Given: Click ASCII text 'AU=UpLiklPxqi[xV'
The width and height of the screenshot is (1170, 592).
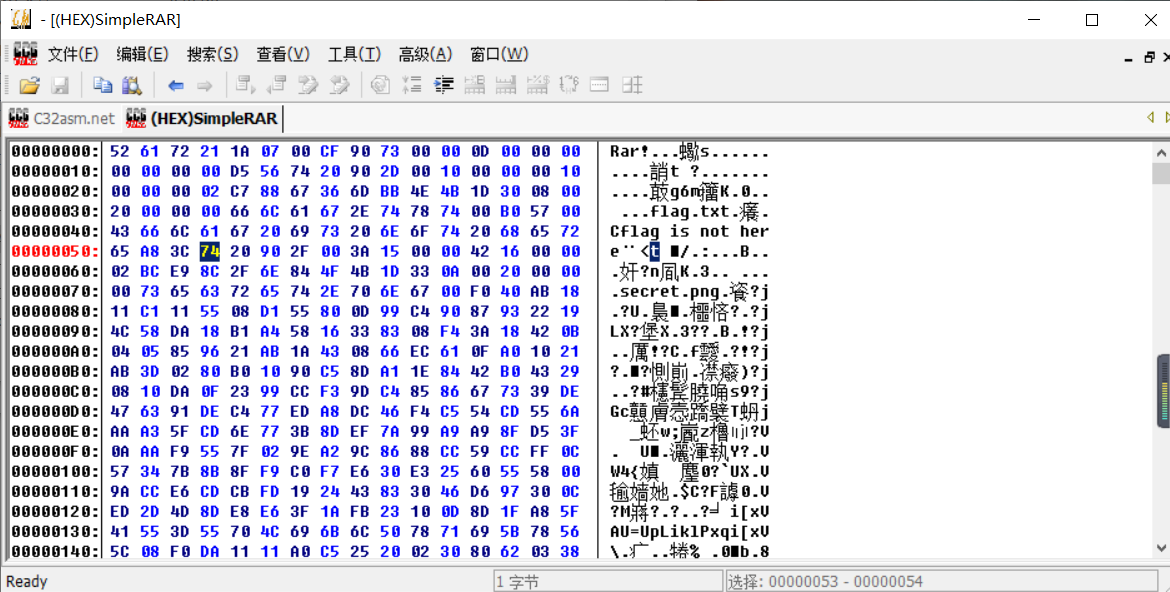Looking at the screenshot, I should 689,532.
